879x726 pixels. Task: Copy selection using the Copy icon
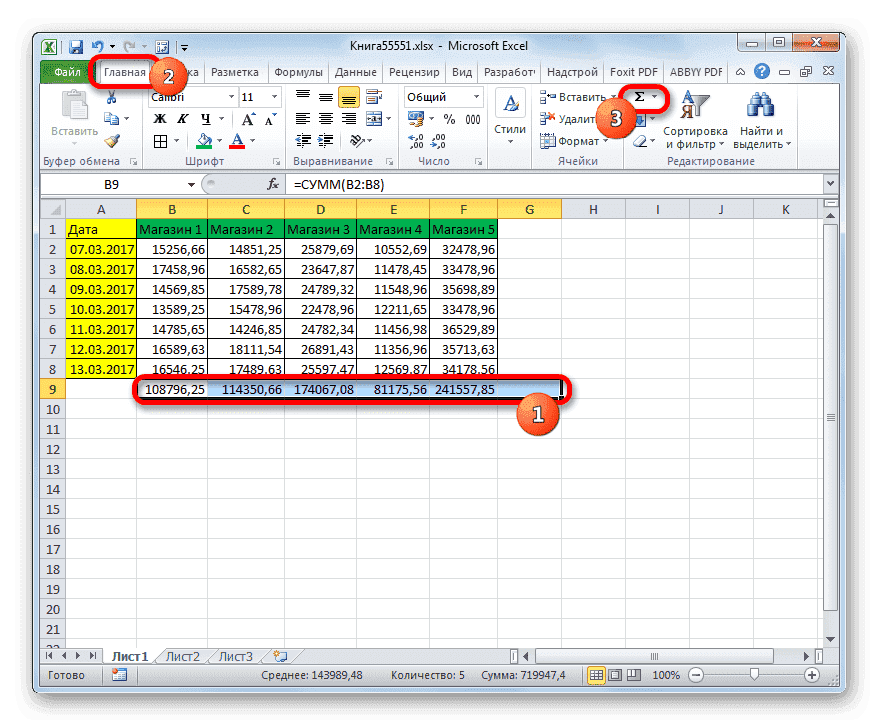click(113, 117)
